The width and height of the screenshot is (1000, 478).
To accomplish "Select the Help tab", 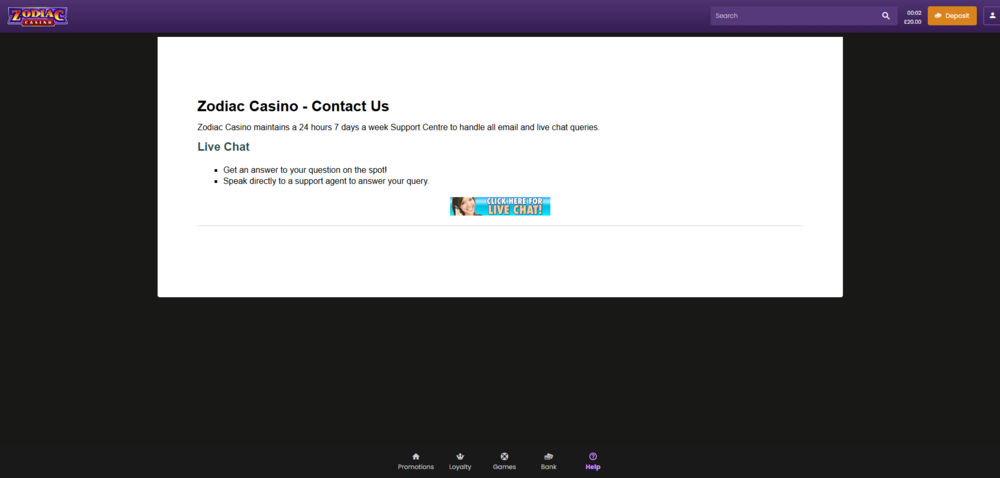I will tap(593, 461).
